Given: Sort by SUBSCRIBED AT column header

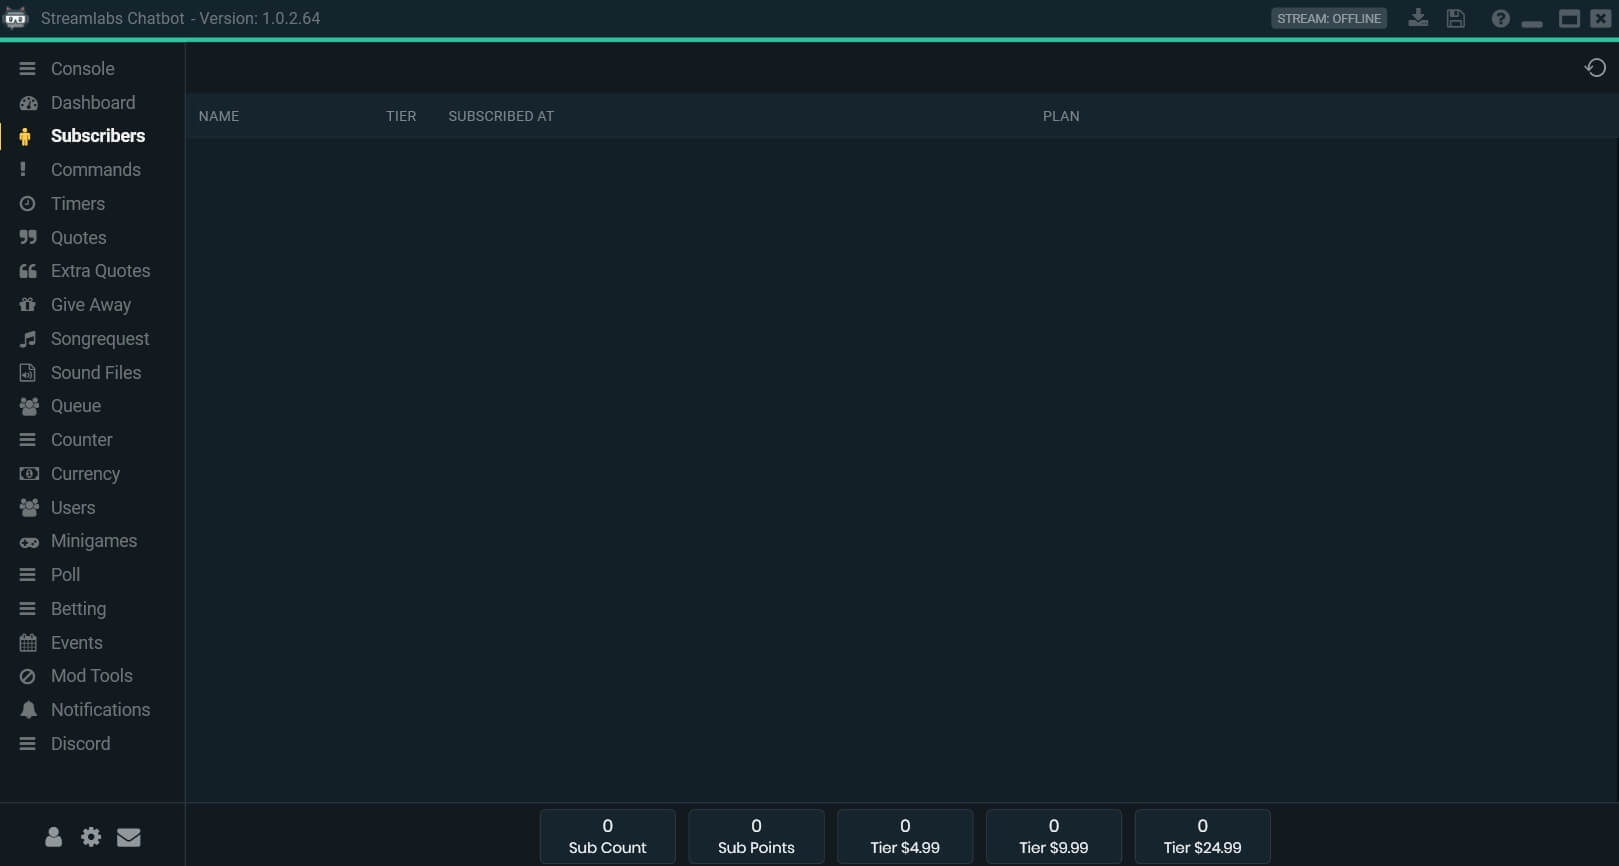Looking at the screenshot, I should [x=501, y=116].
